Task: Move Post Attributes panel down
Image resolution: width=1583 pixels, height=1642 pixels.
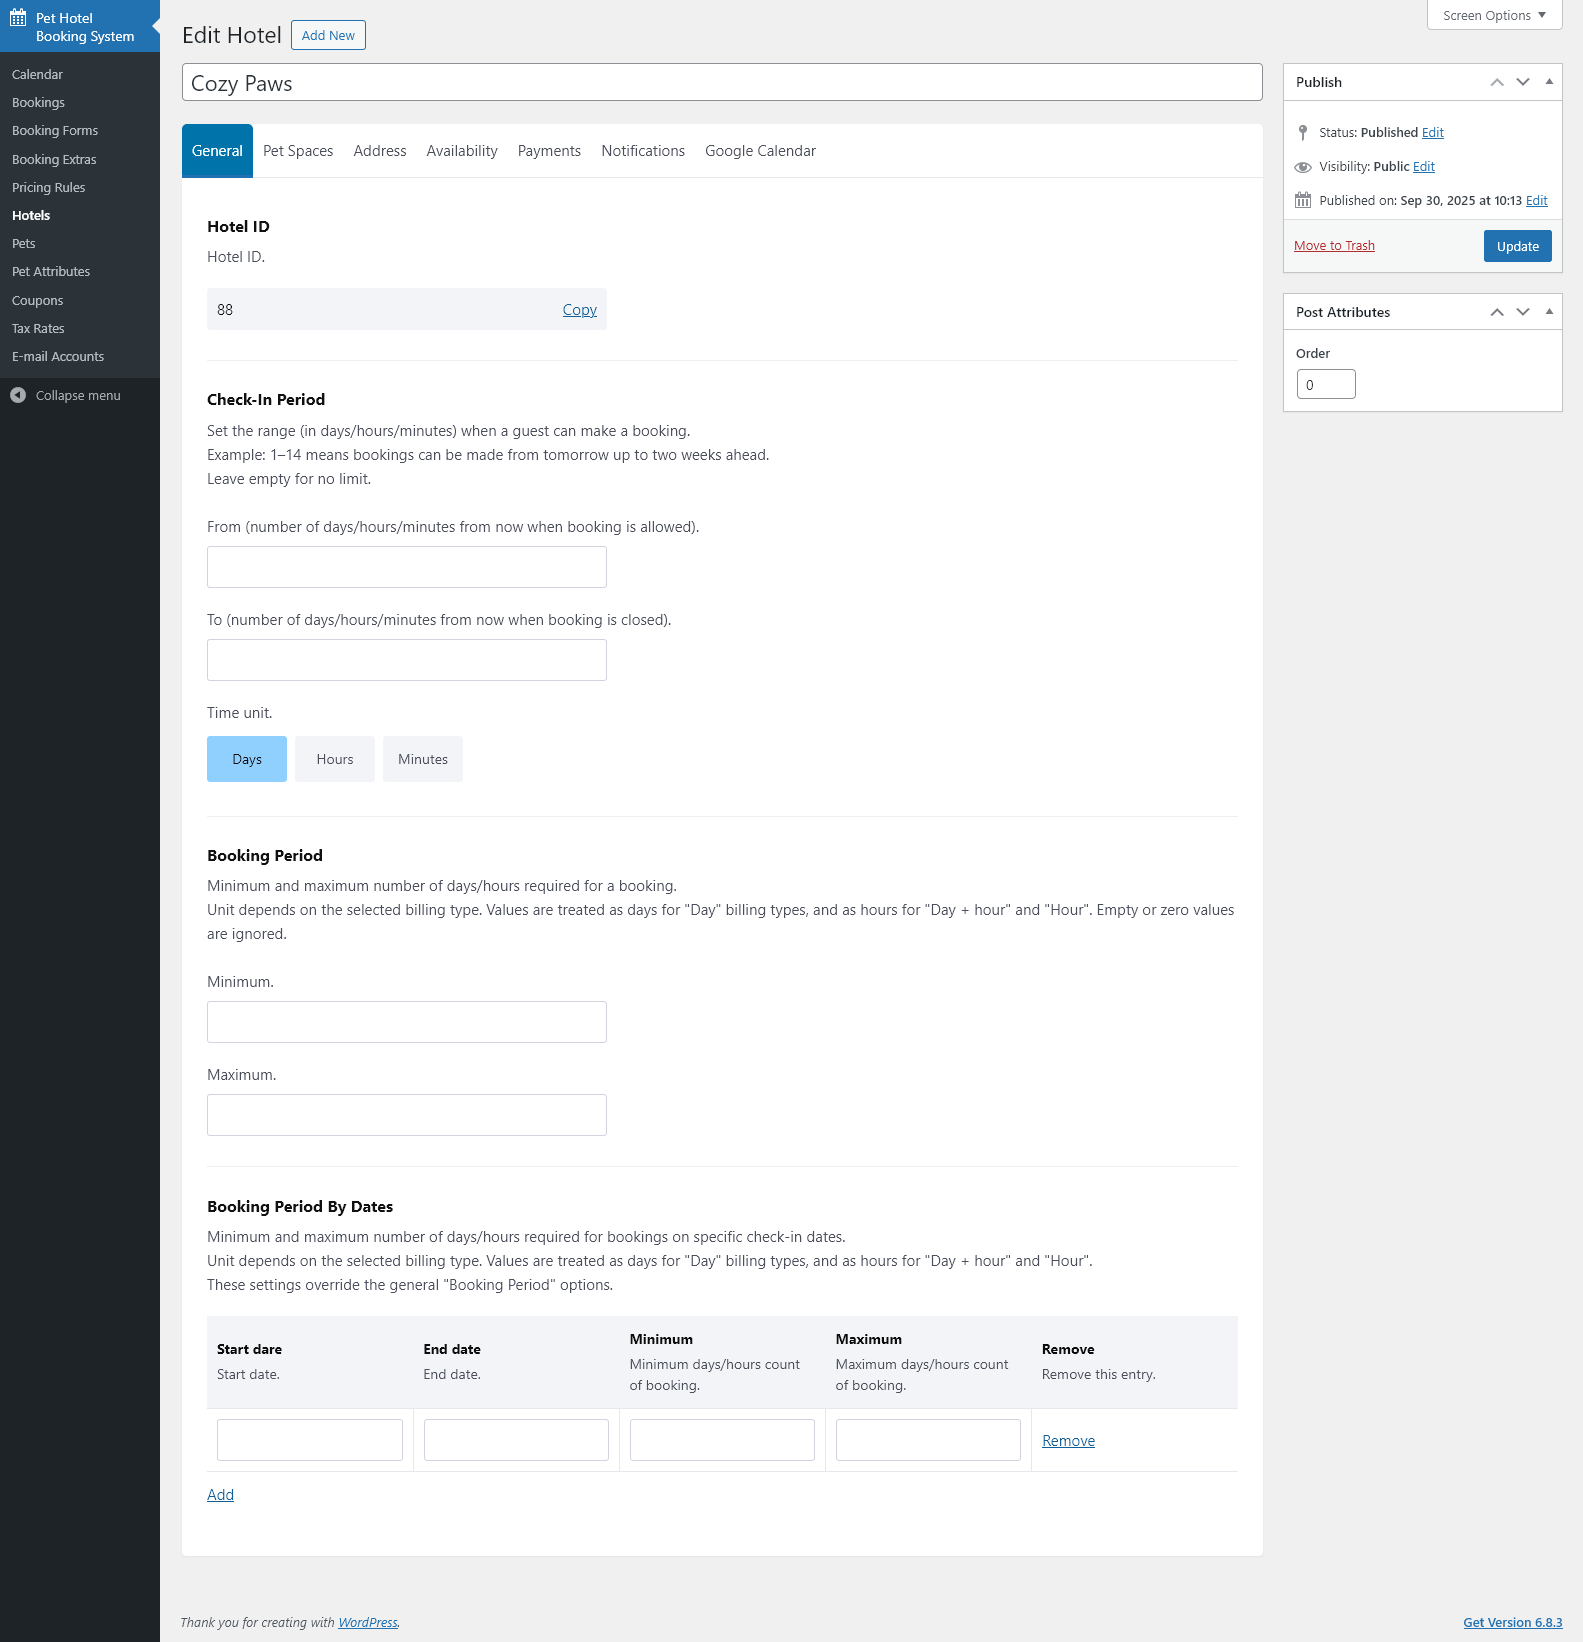Action: tap(1523, 312)
